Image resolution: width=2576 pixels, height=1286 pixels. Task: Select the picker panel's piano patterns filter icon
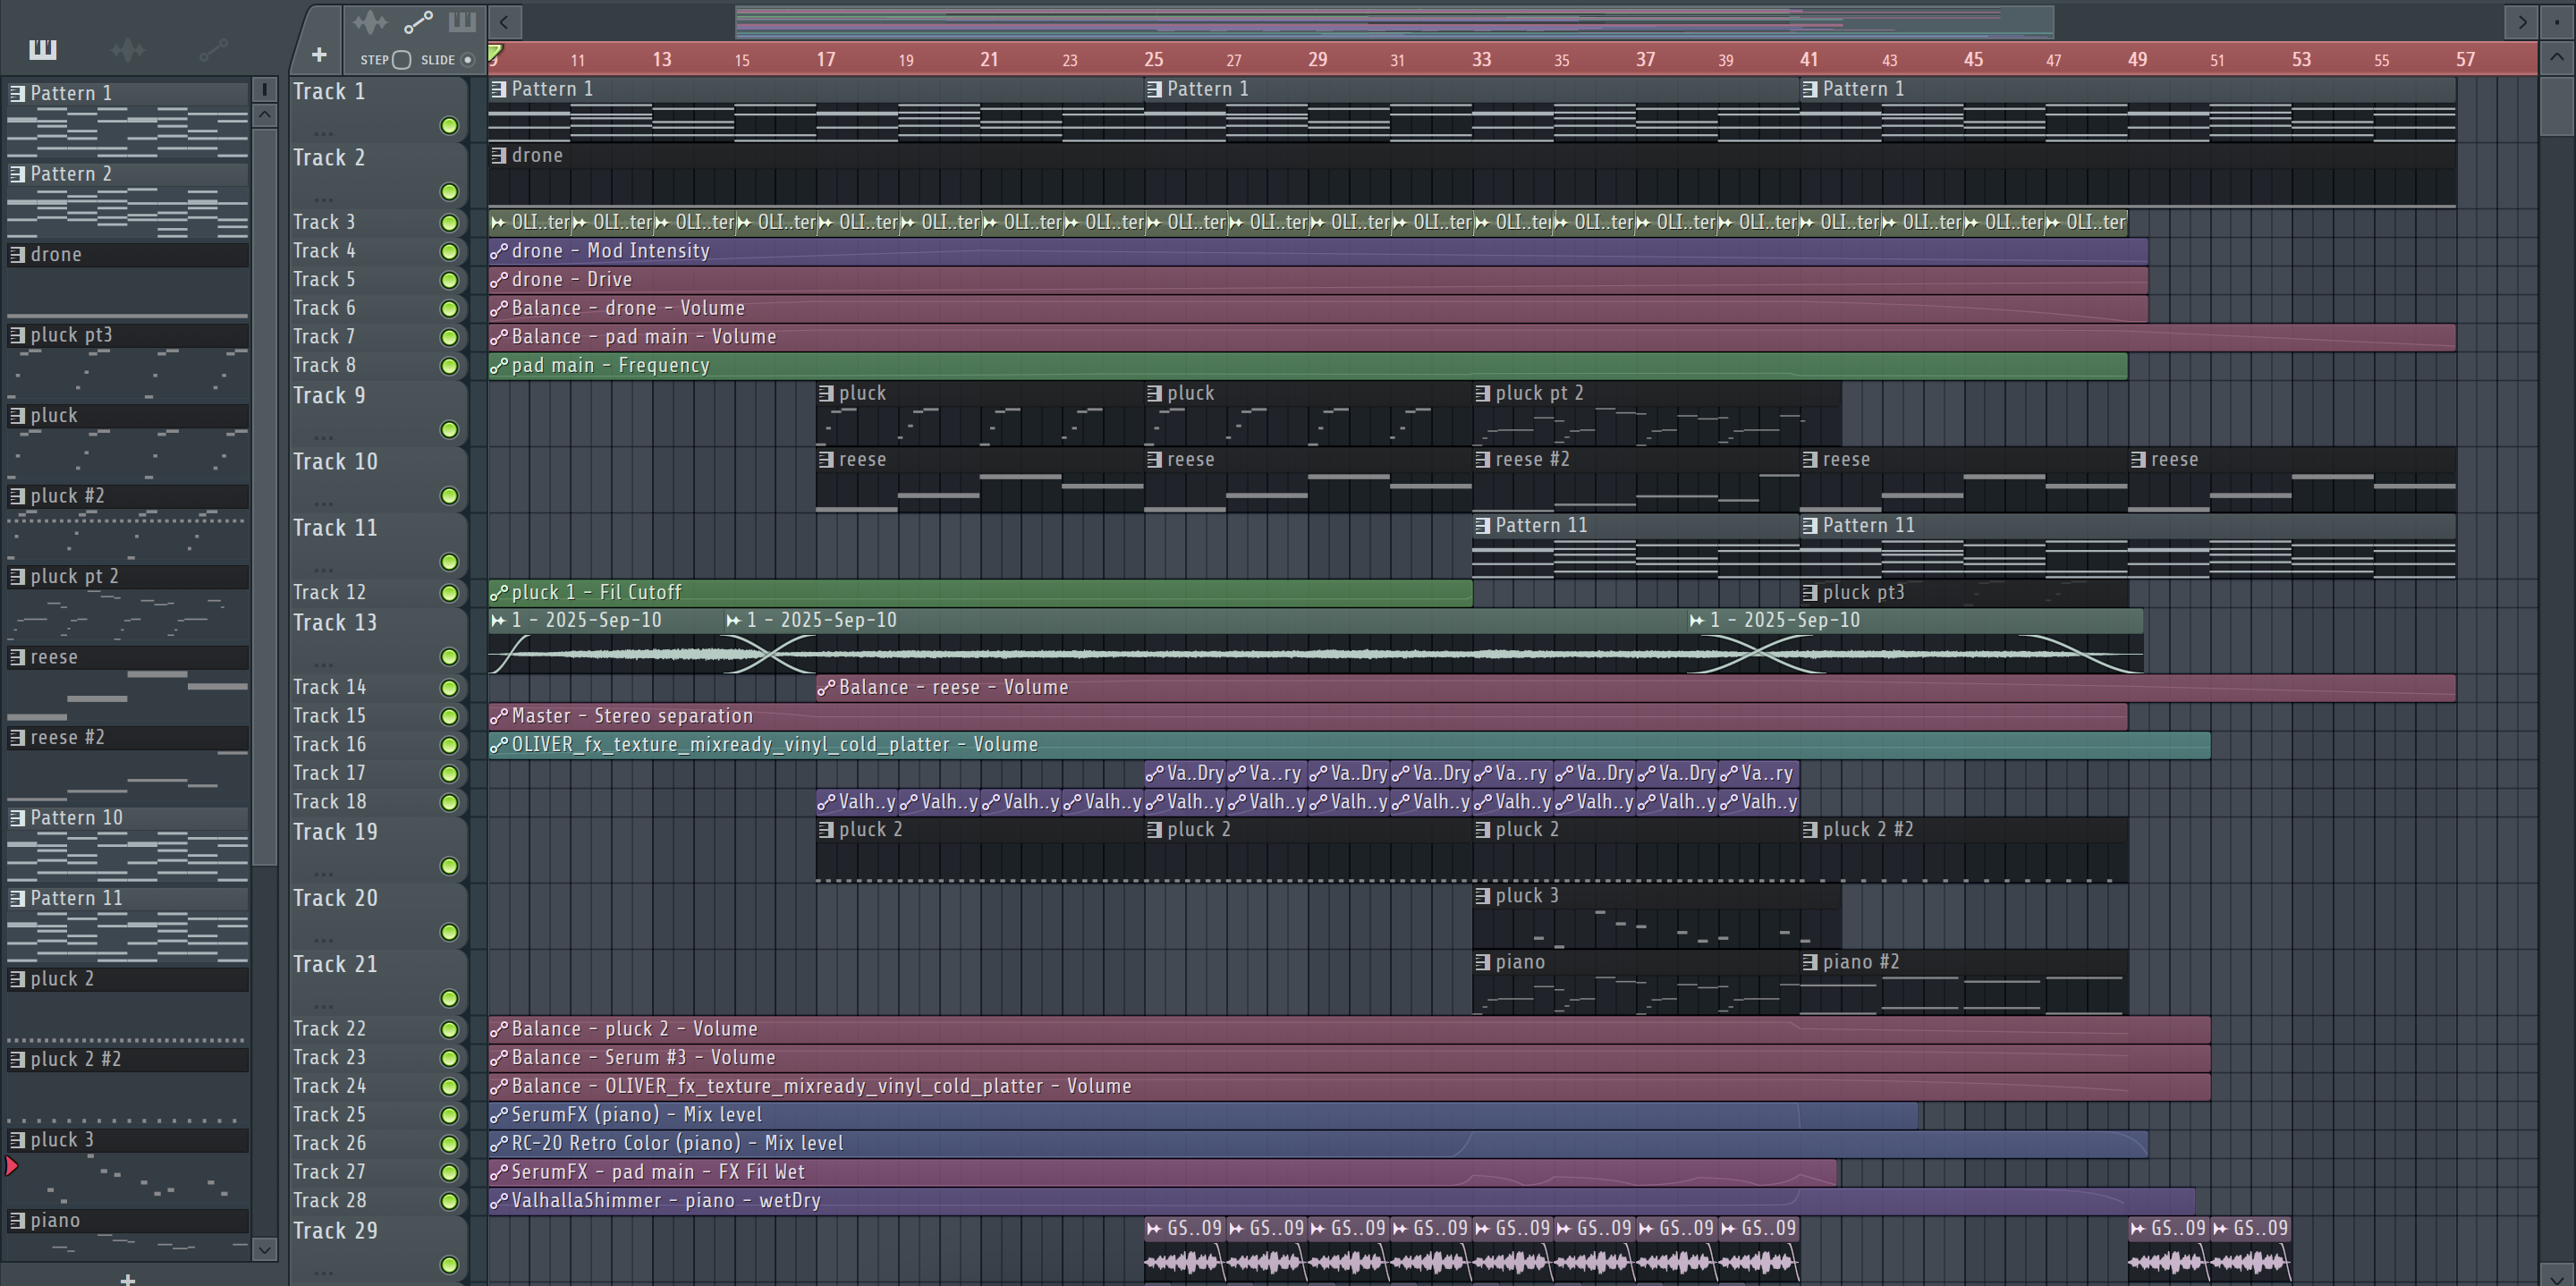[x=42, y=49]
